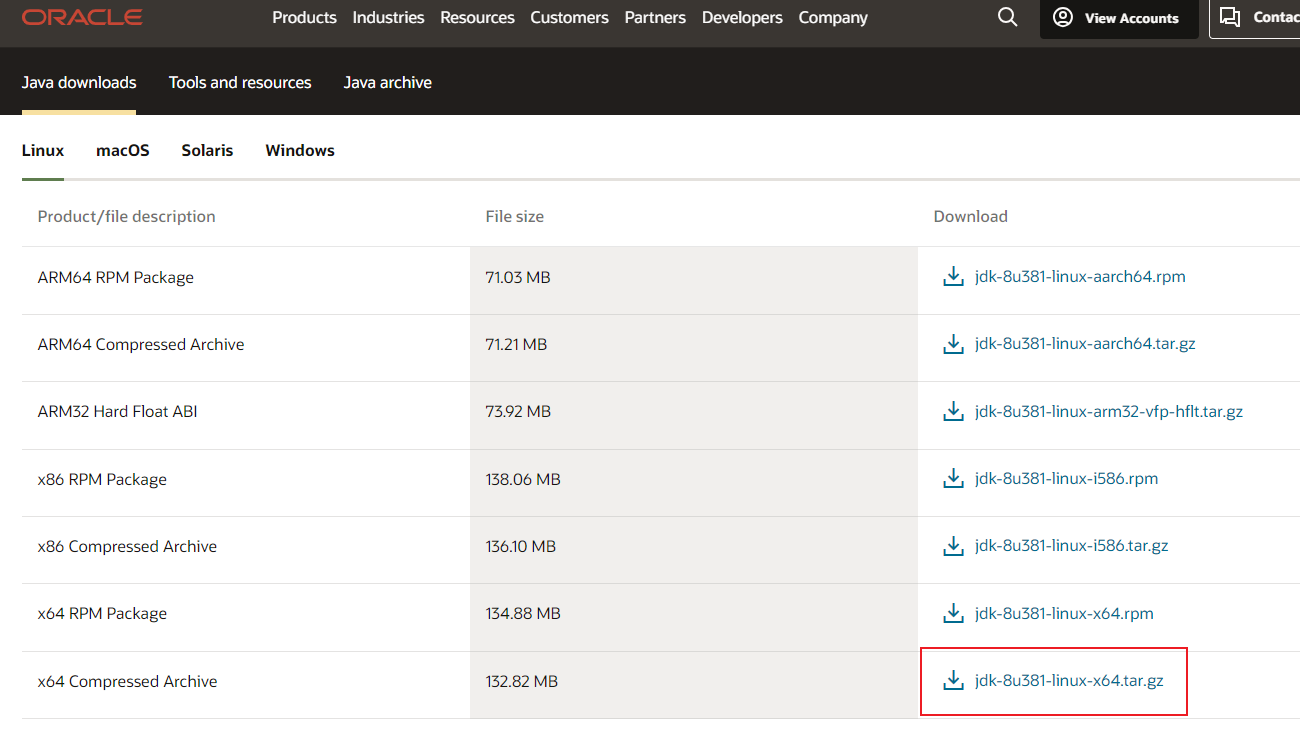Select the ARM32 Hard Float ABI description
Image resolution: width=1300 pixels, height=755 pixels.
coord(118,411)
